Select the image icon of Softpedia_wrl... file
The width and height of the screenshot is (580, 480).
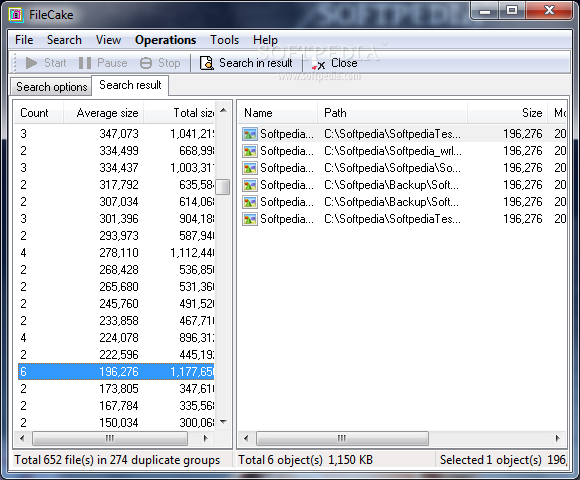pyautogui.click(x=250, y=151)
